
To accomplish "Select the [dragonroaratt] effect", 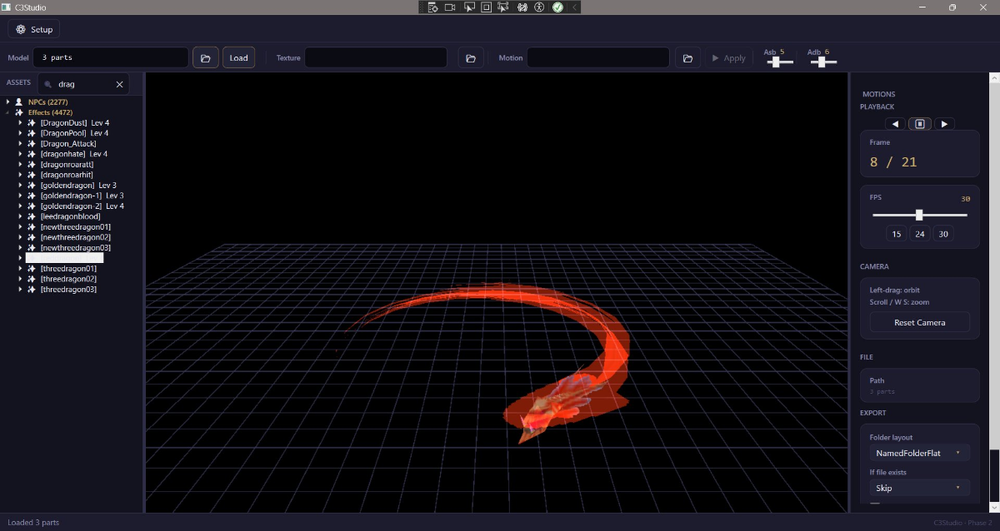I will click(67, 164).
